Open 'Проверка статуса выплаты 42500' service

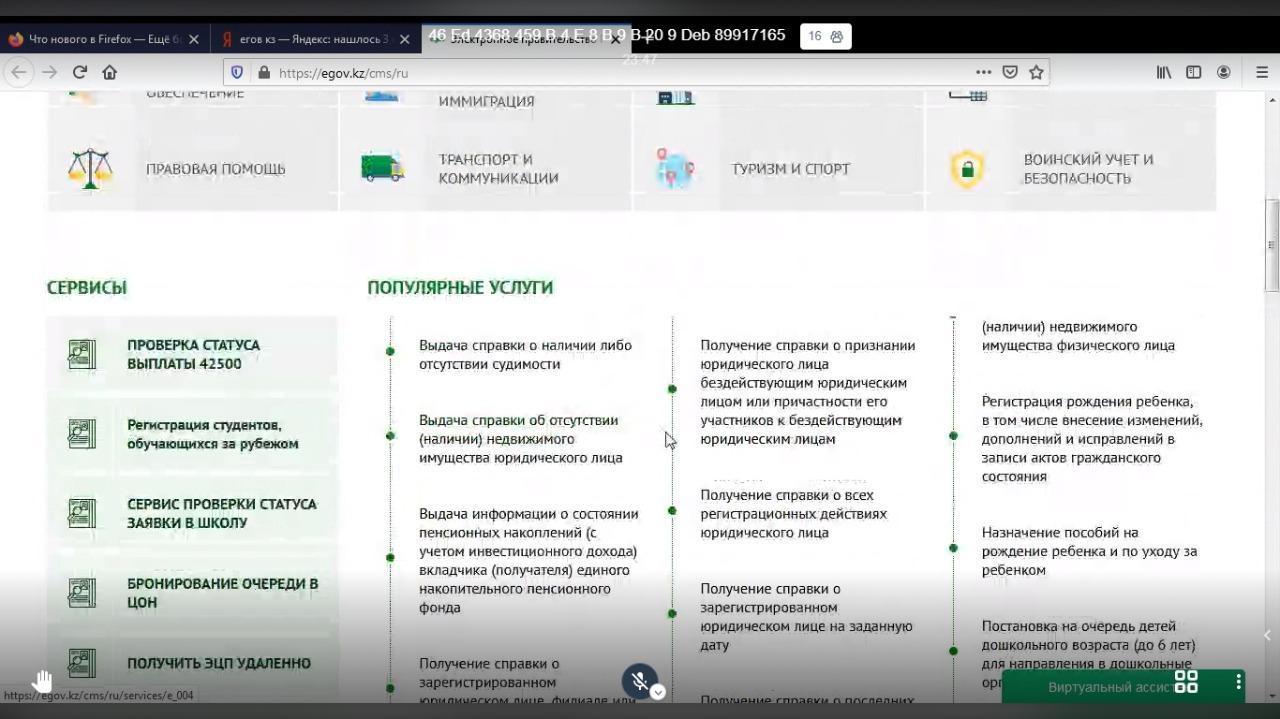[193, 354]
